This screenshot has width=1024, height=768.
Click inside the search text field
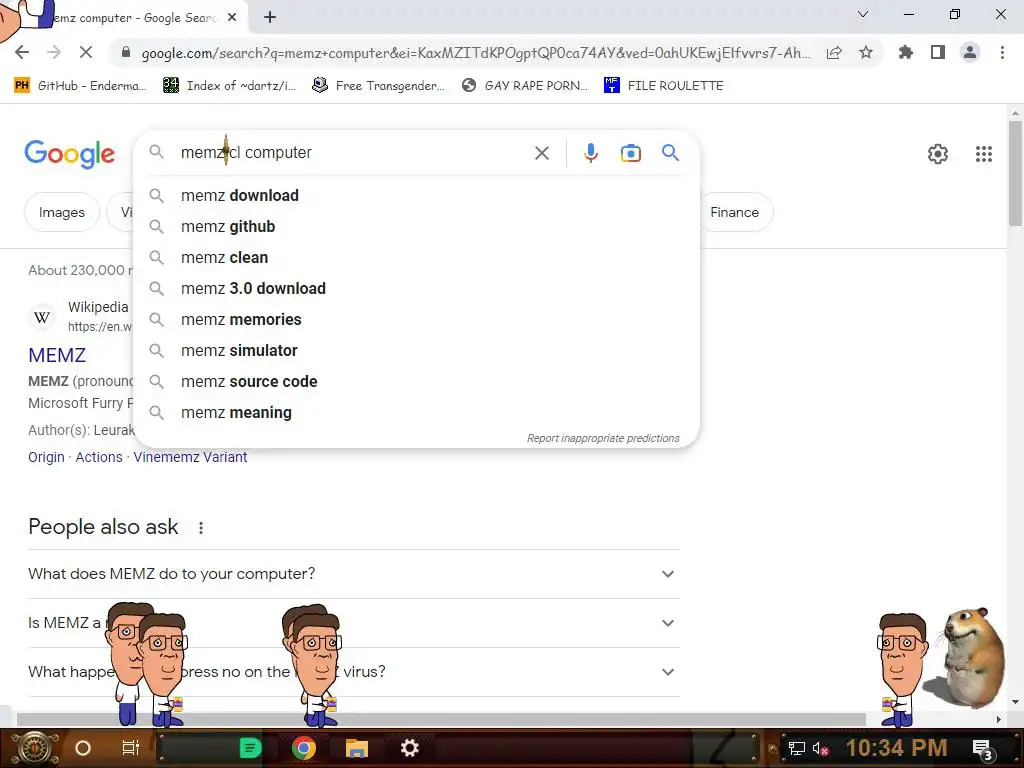(x=353, y=153)
